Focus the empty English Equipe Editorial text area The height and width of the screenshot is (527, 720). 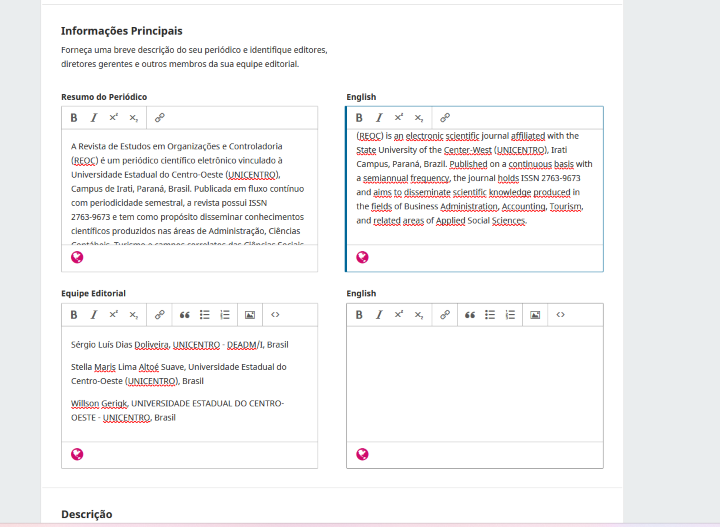(475, 384)
